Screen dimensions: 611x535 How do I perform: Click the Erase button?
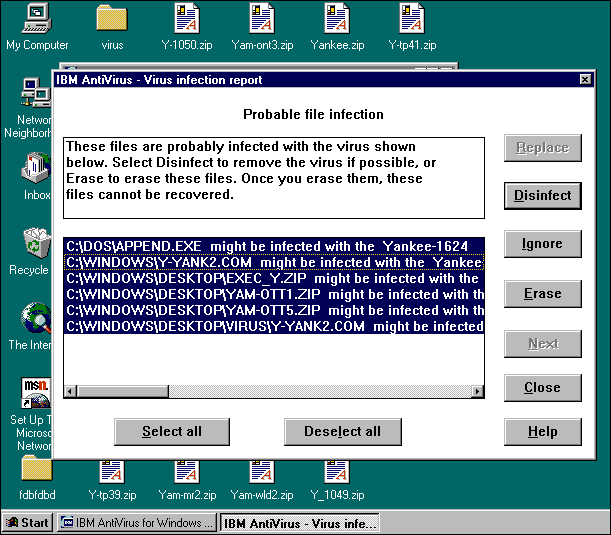coord(542,294)
